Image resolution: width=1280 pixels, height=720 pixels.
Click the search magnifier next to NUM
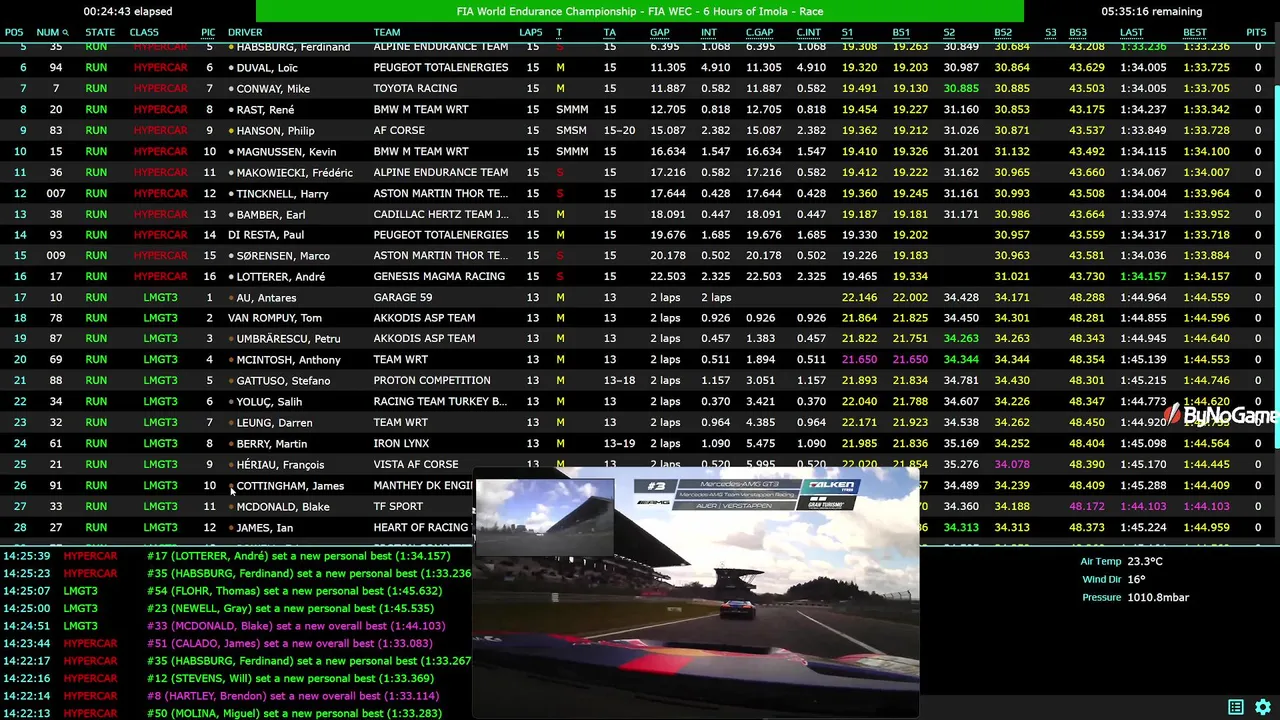pyautogui.click(x=65, y=32)
